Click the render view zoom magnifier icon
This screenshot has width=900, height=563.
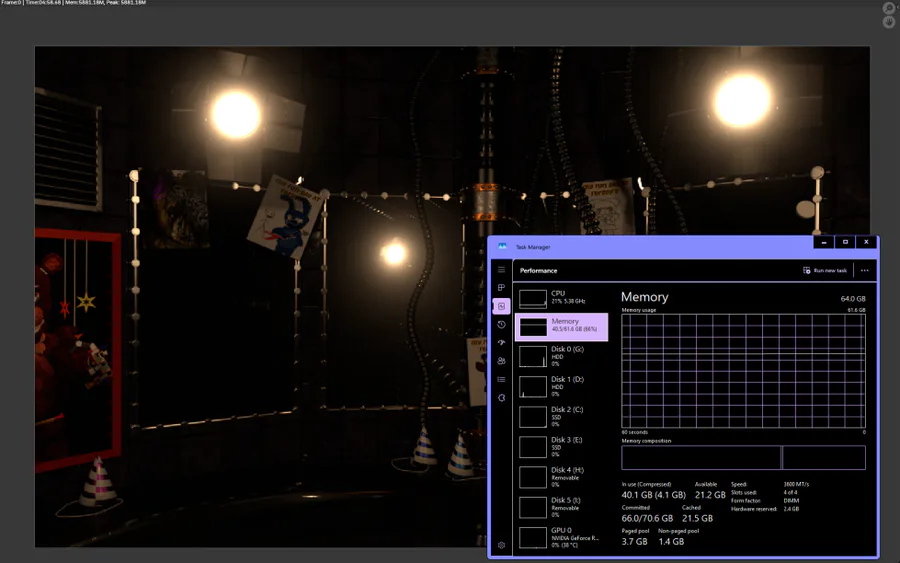click(889, 8)
